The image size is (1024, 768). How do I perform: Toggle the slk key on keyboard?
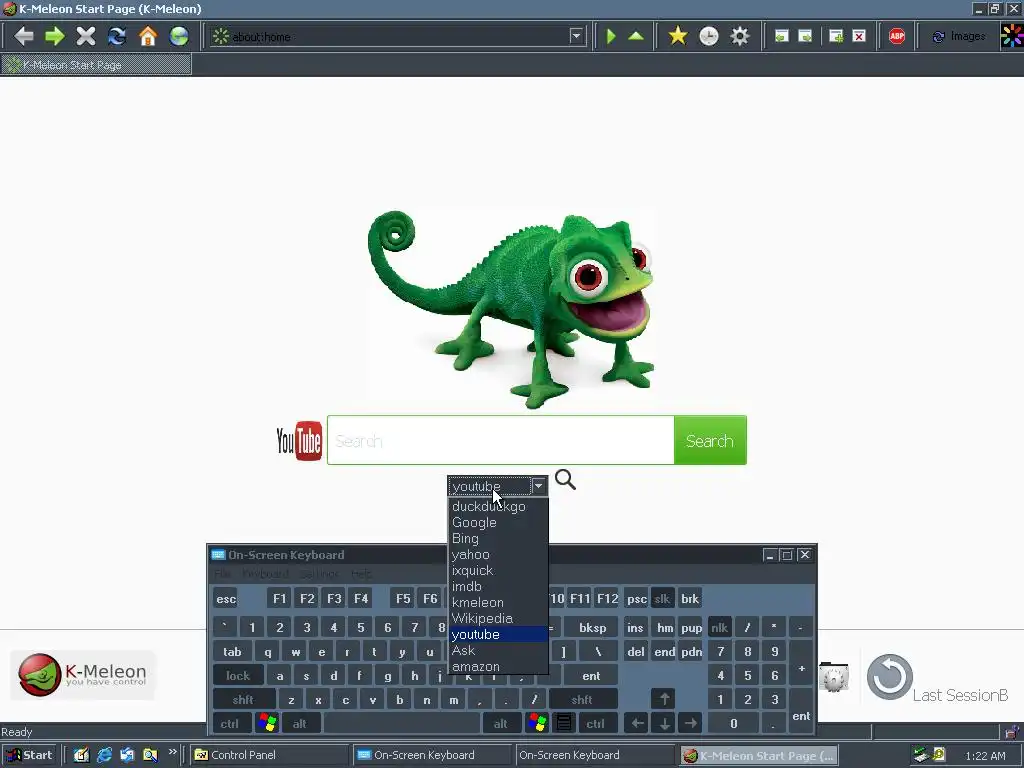[662, 598]
